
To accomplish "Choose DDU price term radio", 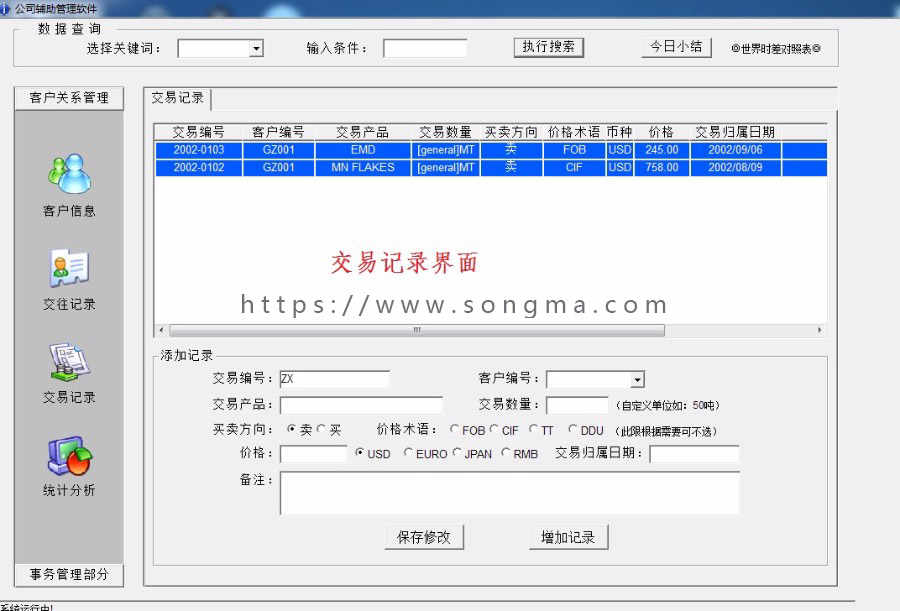I will click(573, 429).
